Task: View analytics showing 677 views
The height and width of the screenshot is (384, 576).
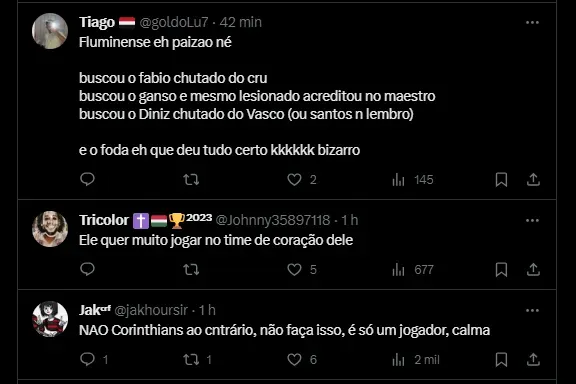Action: 413,269
